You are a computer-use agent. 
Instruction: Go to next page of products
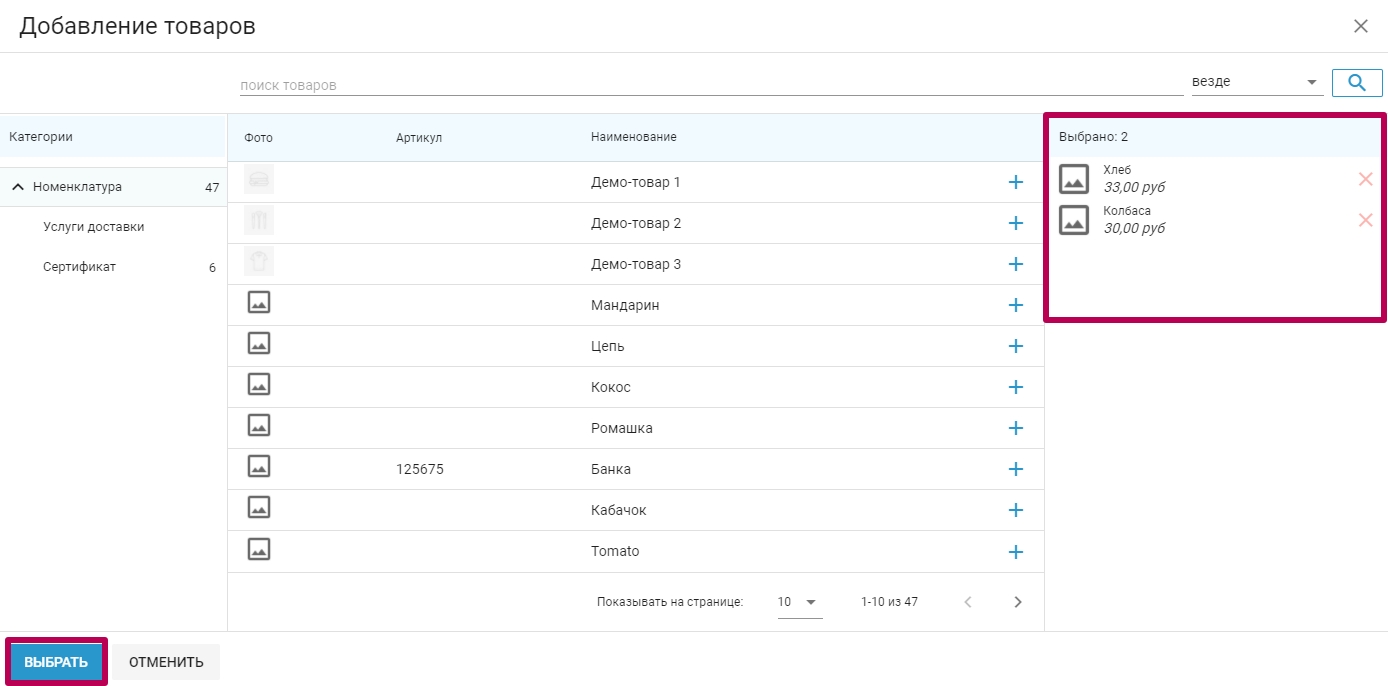pyautogui.click(x=1018, y=602)
